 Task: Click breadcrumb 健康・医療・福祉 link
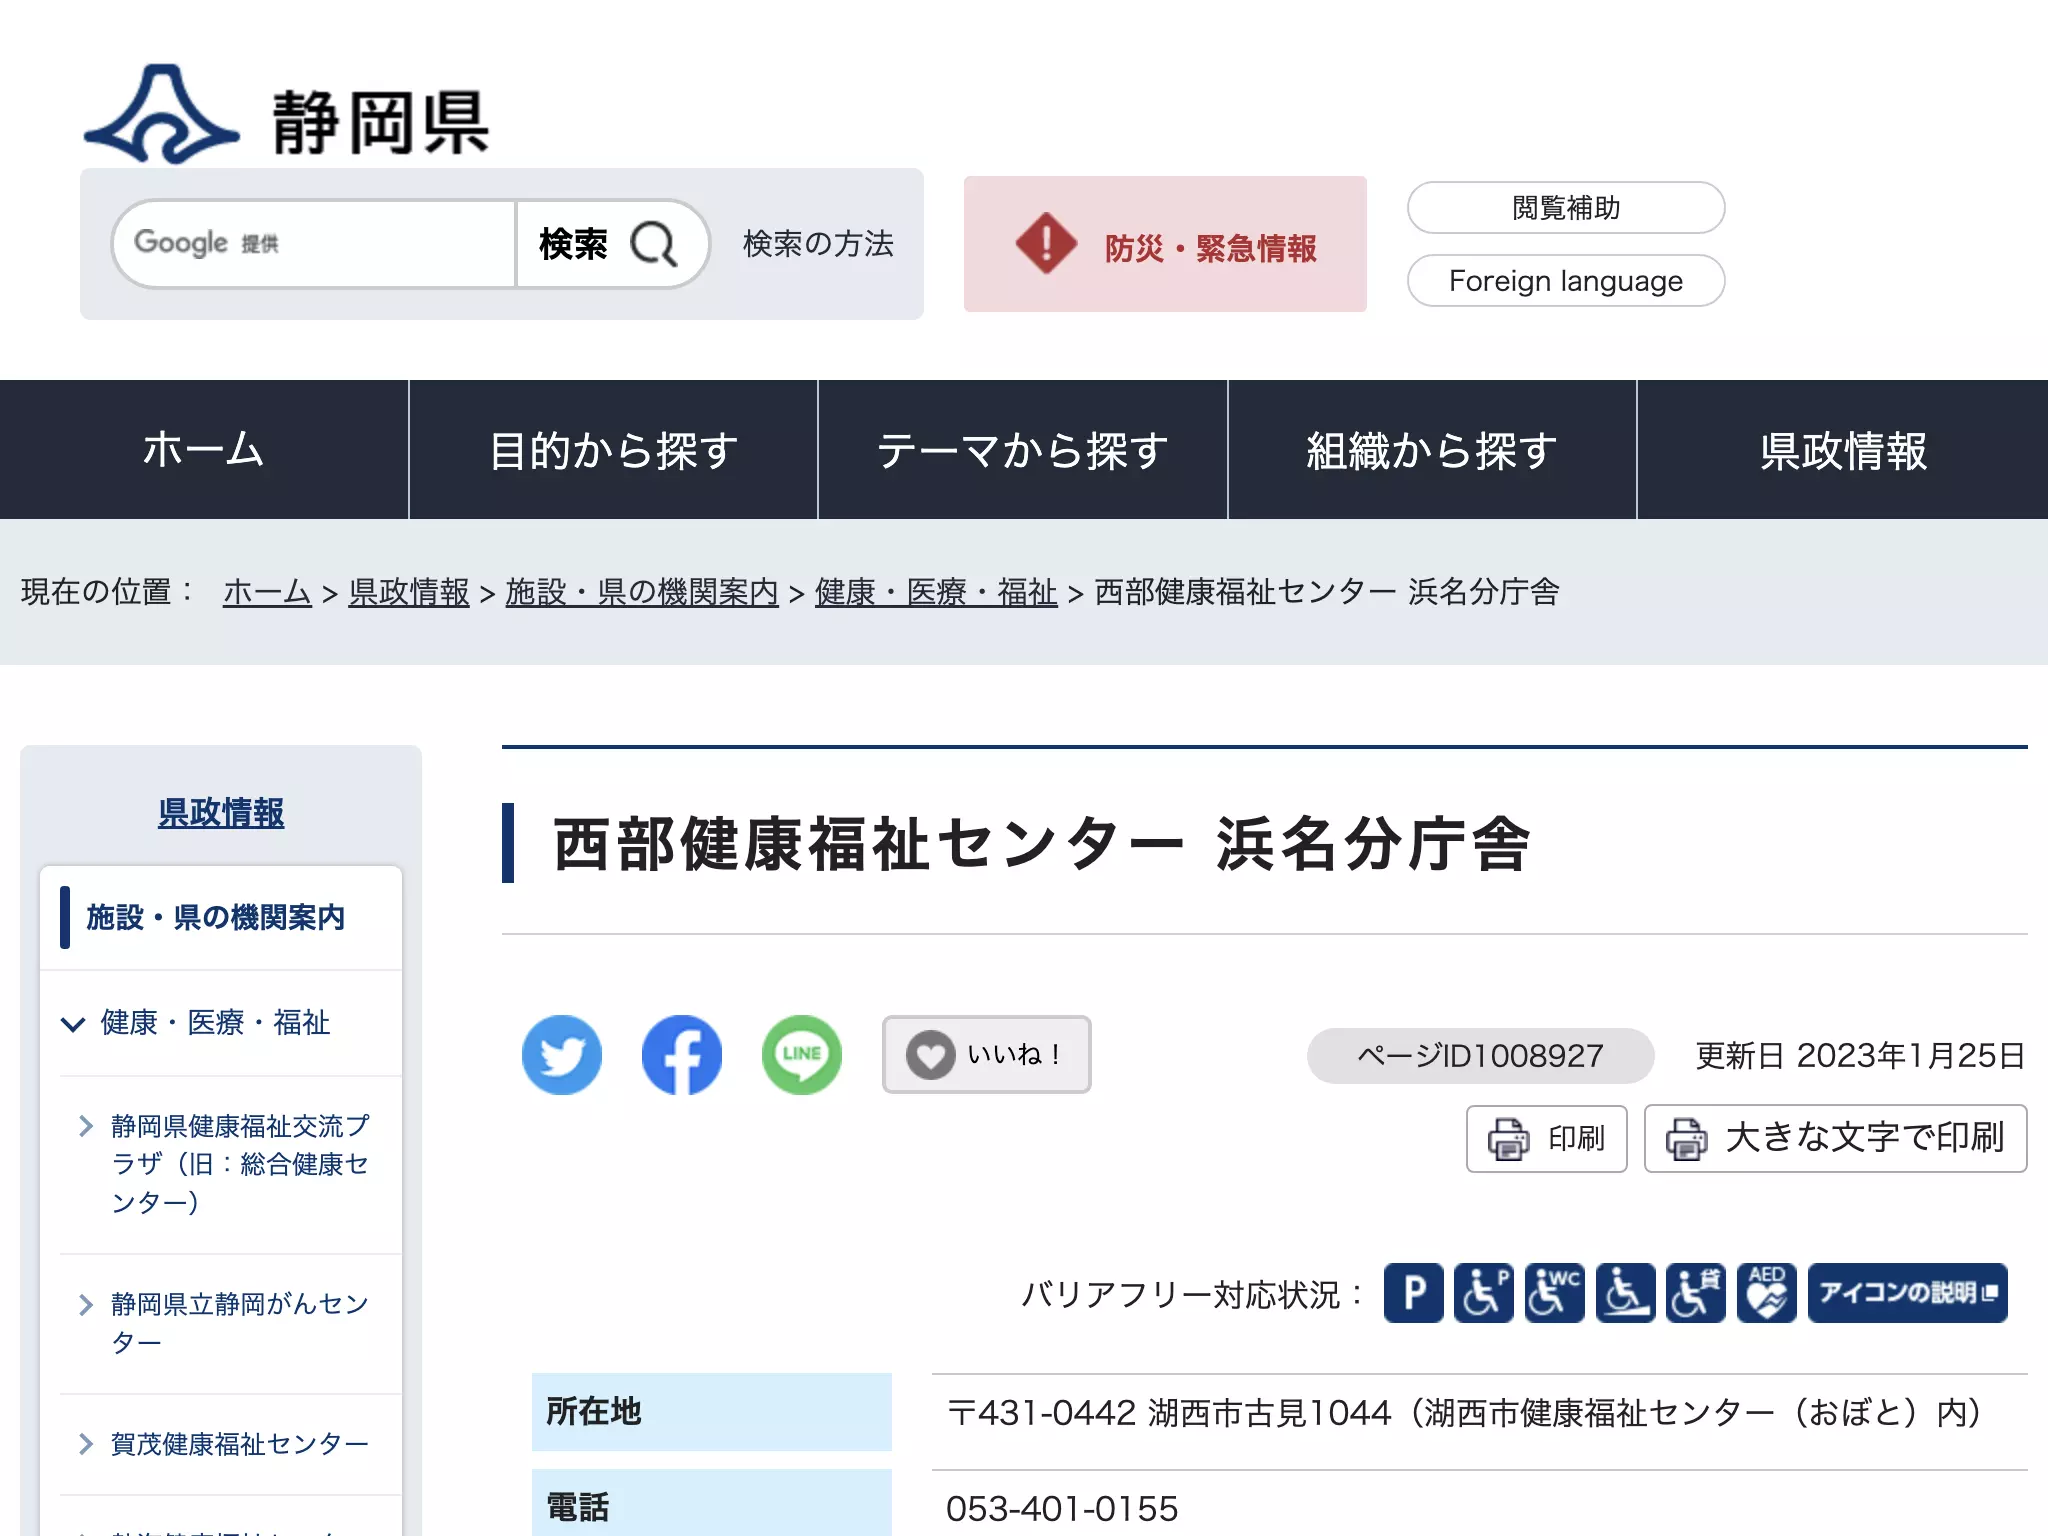click(936, 592)
